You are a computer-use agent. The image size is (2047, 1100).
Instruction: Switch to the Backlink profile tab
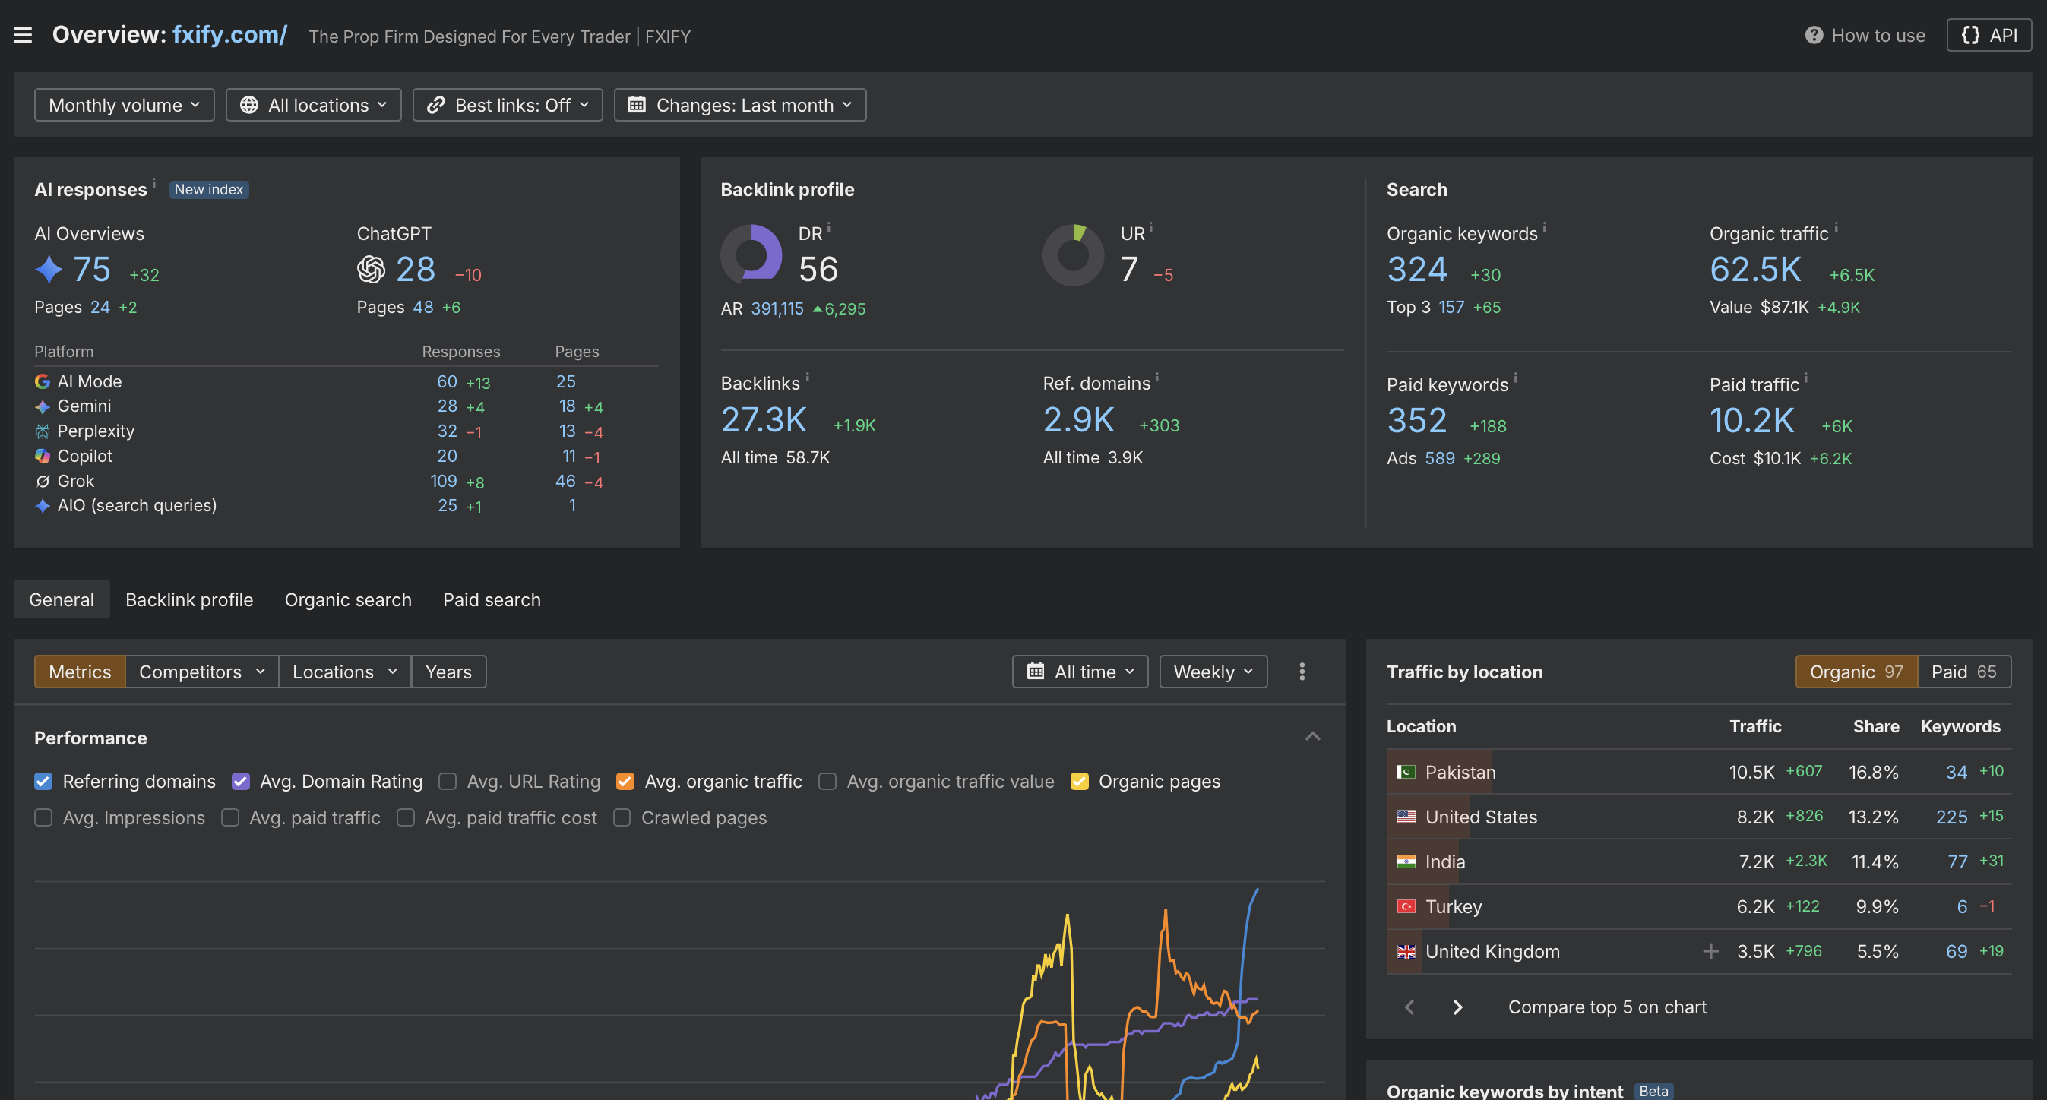coord(189,600)
